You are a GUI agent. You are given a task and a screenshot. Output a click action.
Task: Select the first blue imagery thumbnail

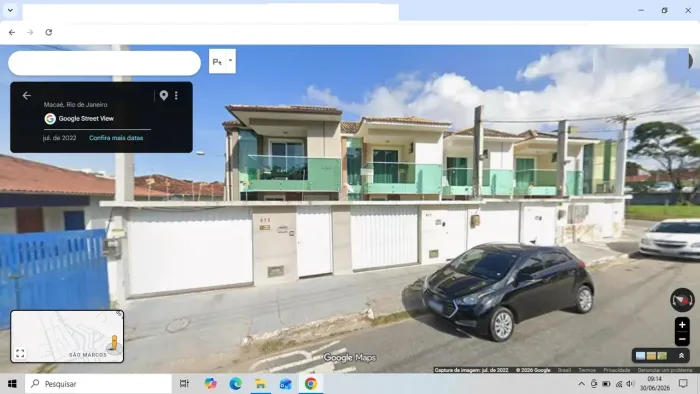point(640,356)
